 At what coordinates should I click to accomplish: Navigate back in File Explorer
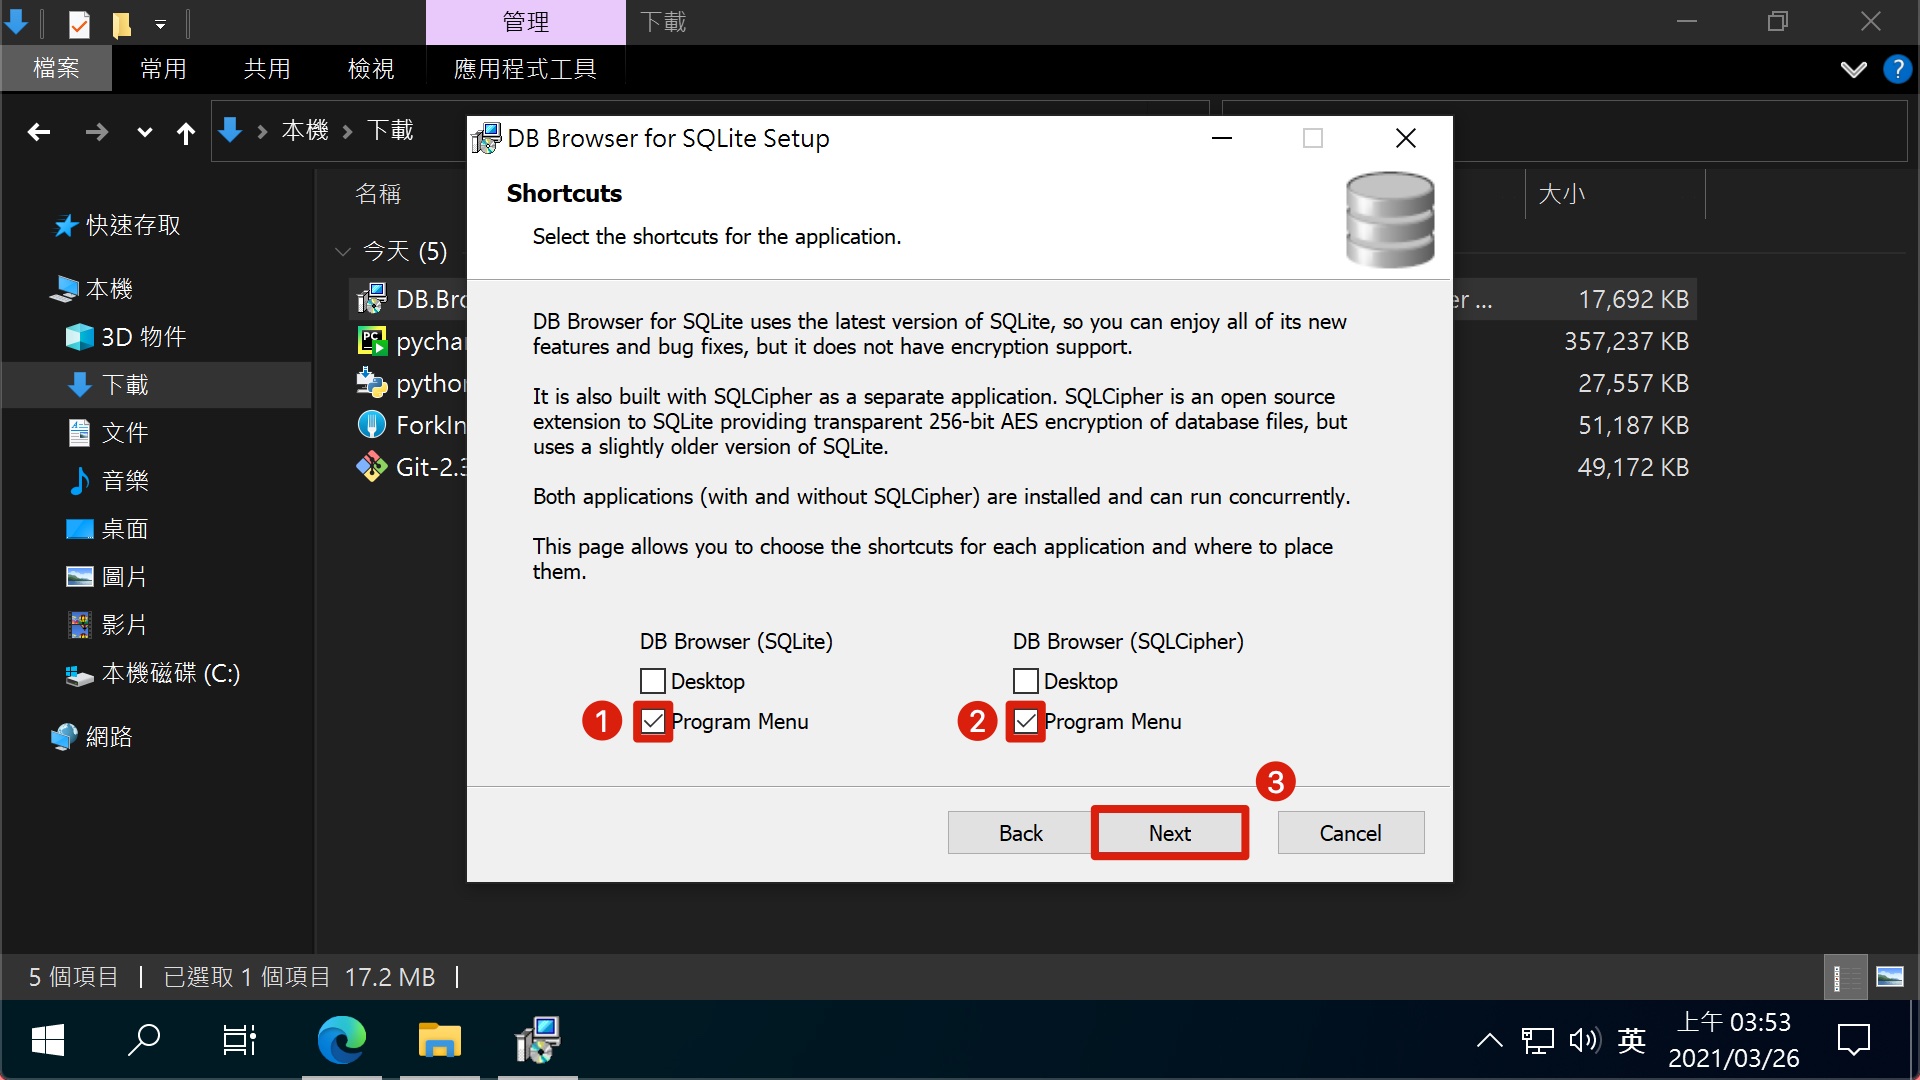[x=39, y=132]
